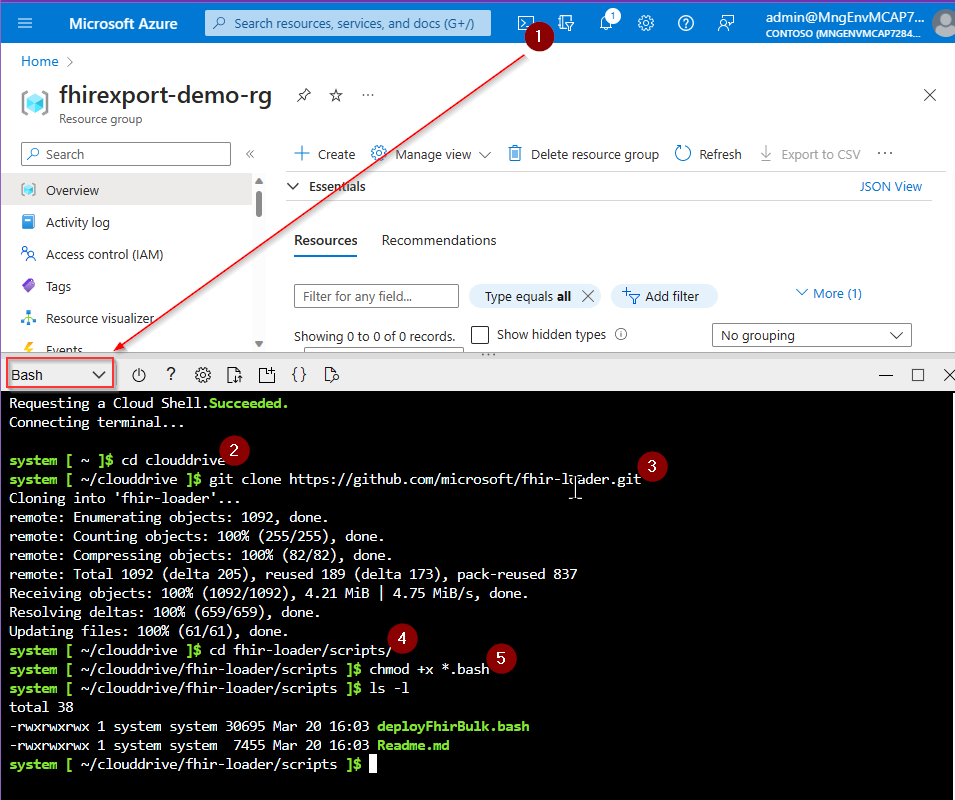Viewport: 955px width, 800px height.
Task: Open Overview in the left menu
Action: (x=126, y=190)
